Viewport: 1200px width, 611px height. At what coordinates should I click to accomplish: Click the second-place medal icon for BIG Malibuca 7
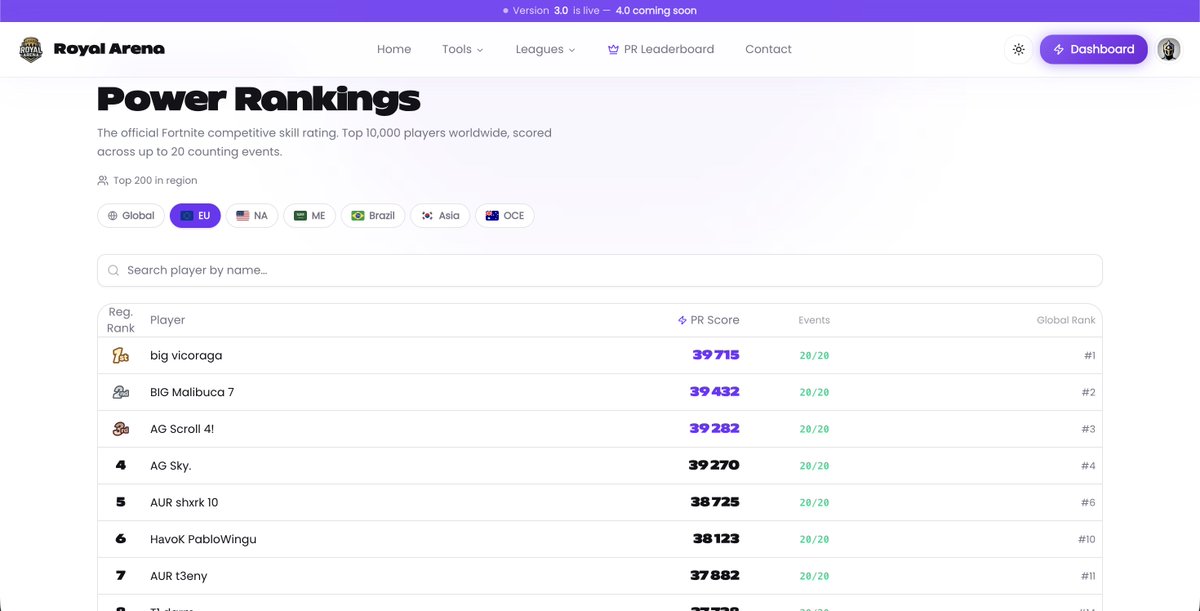coord(120,392)
